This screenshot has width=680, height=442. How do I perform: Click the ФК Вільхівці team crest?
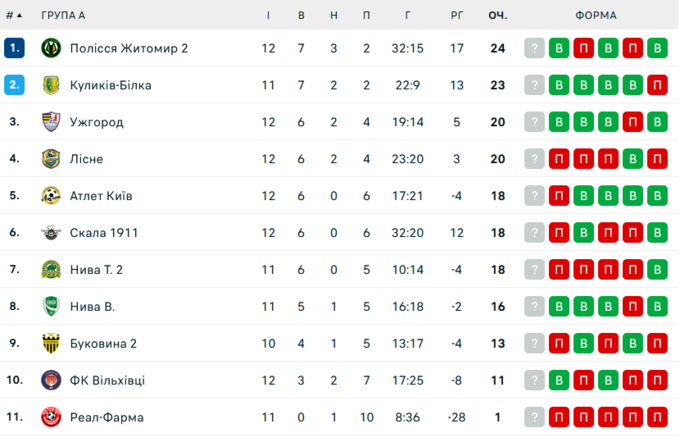point(51,381)
